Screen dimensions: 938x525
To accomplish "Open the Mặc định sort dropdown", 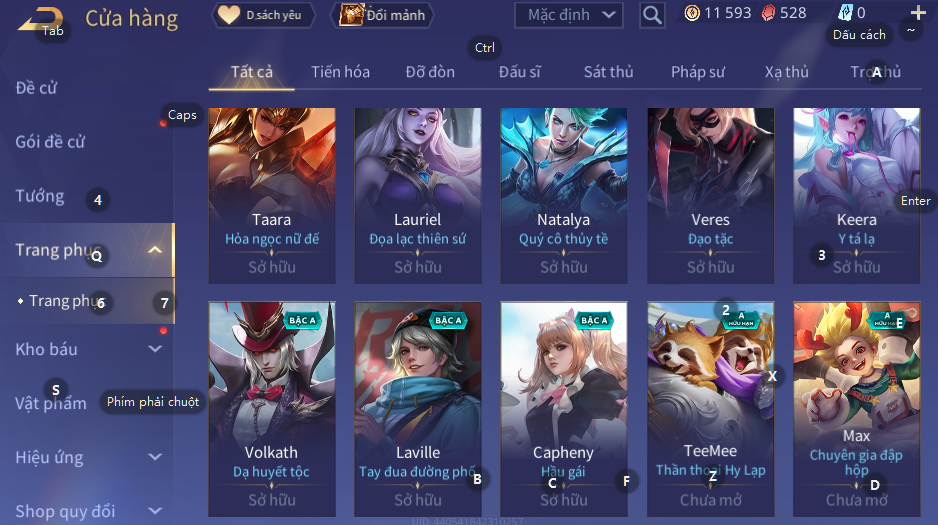I will [568, 15].
